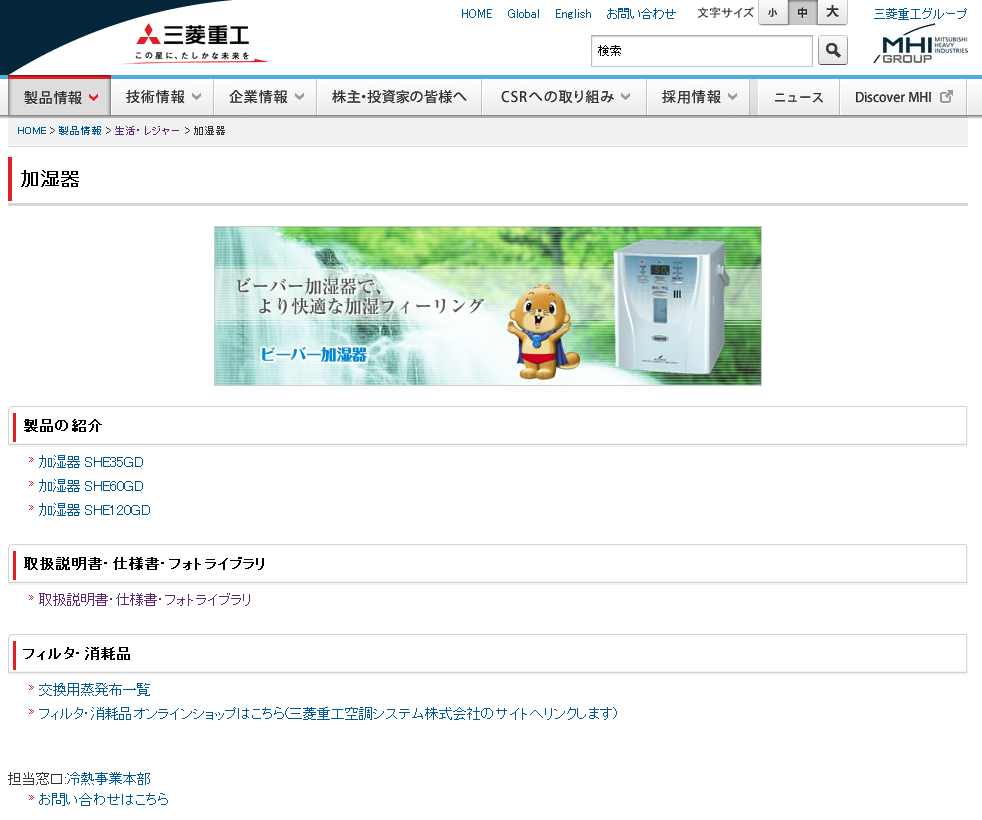Open the 交換用蒸発布一覧 link

95,690
